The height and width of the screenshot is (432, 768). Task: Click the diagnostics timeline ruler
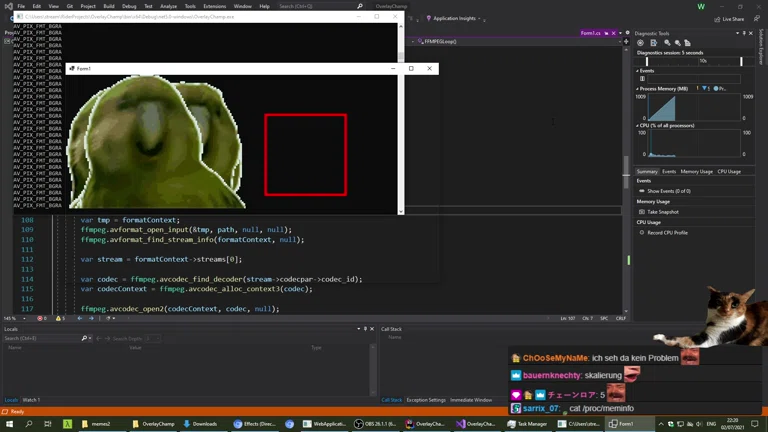694,61
